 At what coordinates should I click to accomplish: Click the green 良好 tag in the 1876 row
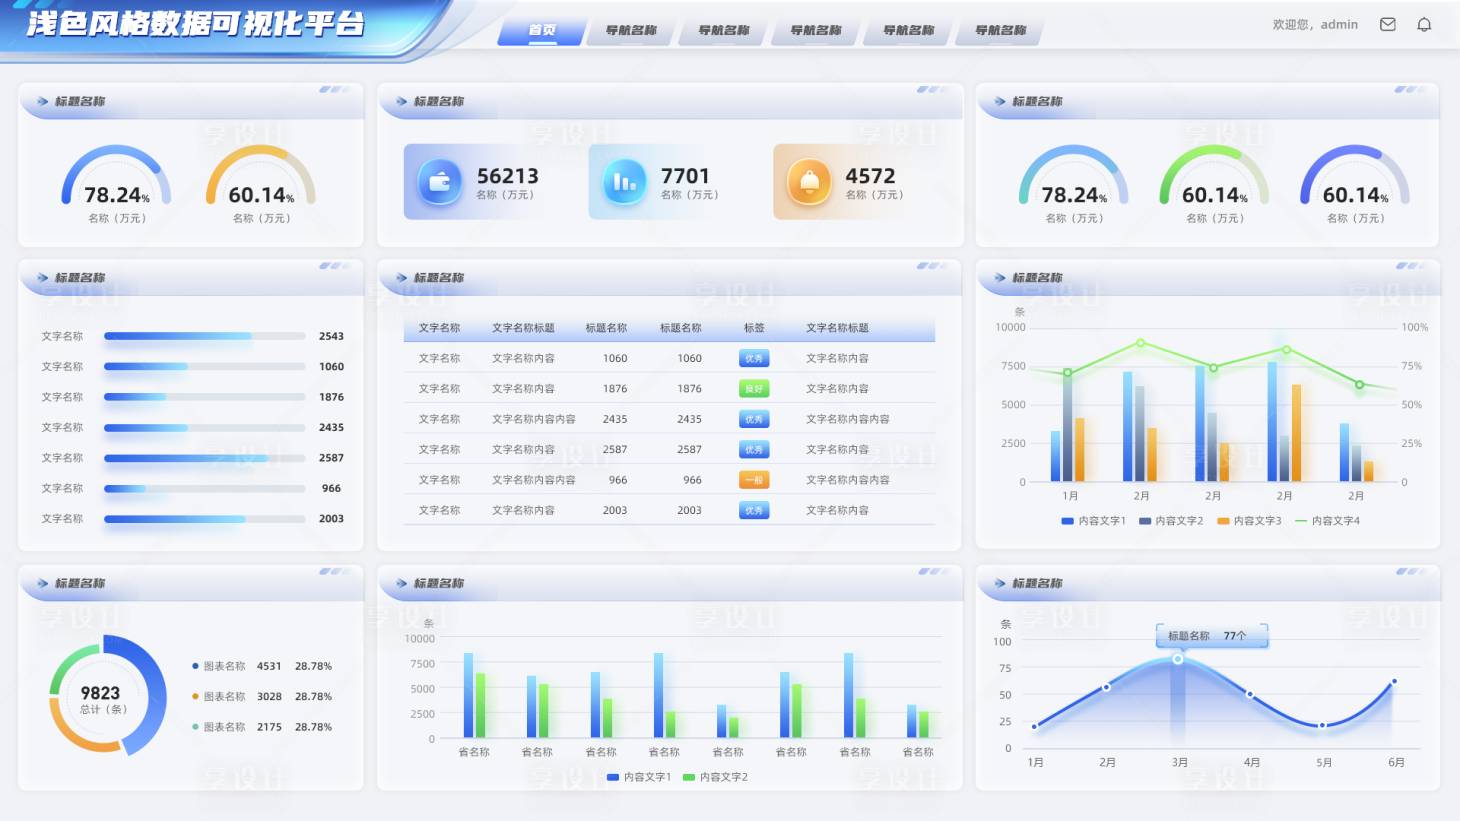click(x=754, y=388)
